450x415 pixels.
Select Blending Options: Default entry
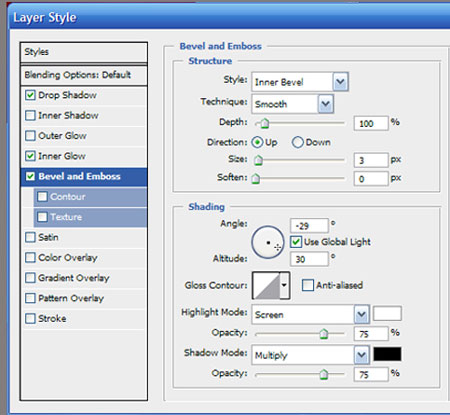tap(84, 75)
